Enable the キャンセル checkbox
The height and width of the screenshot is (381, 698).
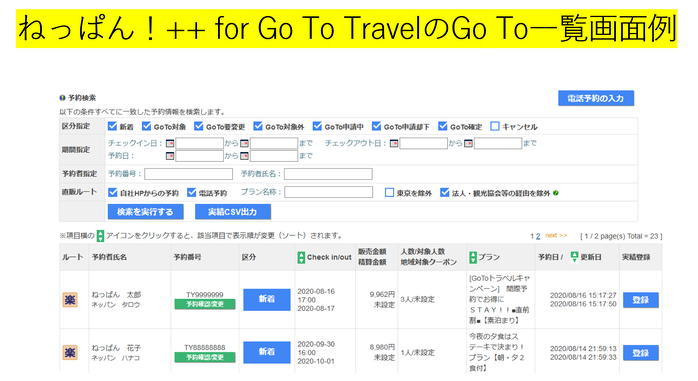pos(495,126)
